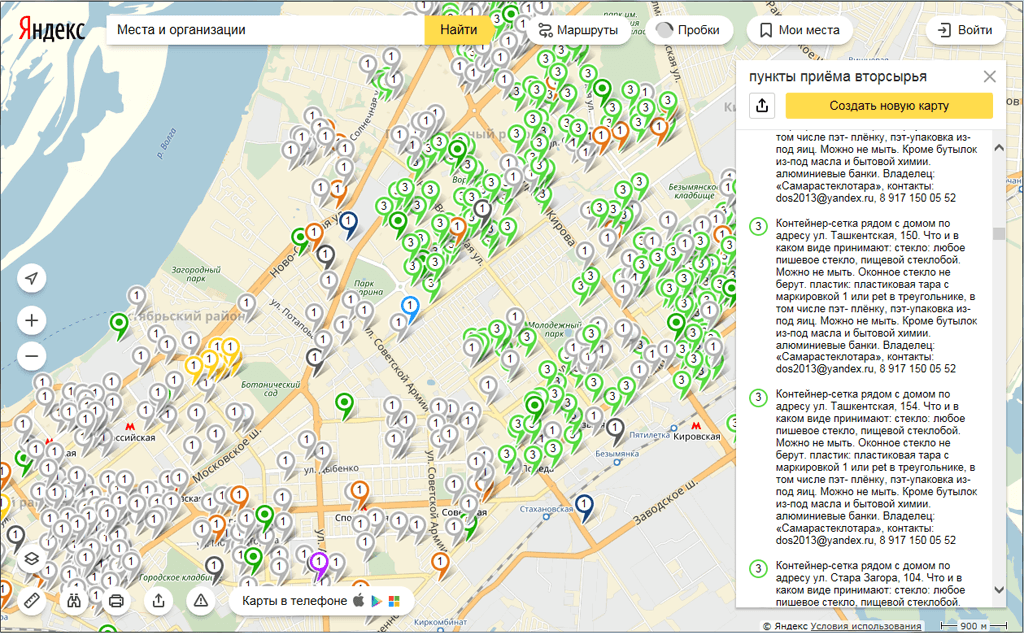Zoom in with the plus button
The image size is (1024, 633).
tap(31, 321)
